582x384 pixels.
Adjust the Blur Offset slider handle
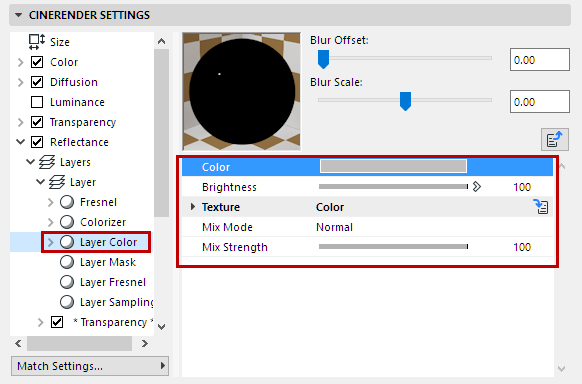(x=323, y=59)
